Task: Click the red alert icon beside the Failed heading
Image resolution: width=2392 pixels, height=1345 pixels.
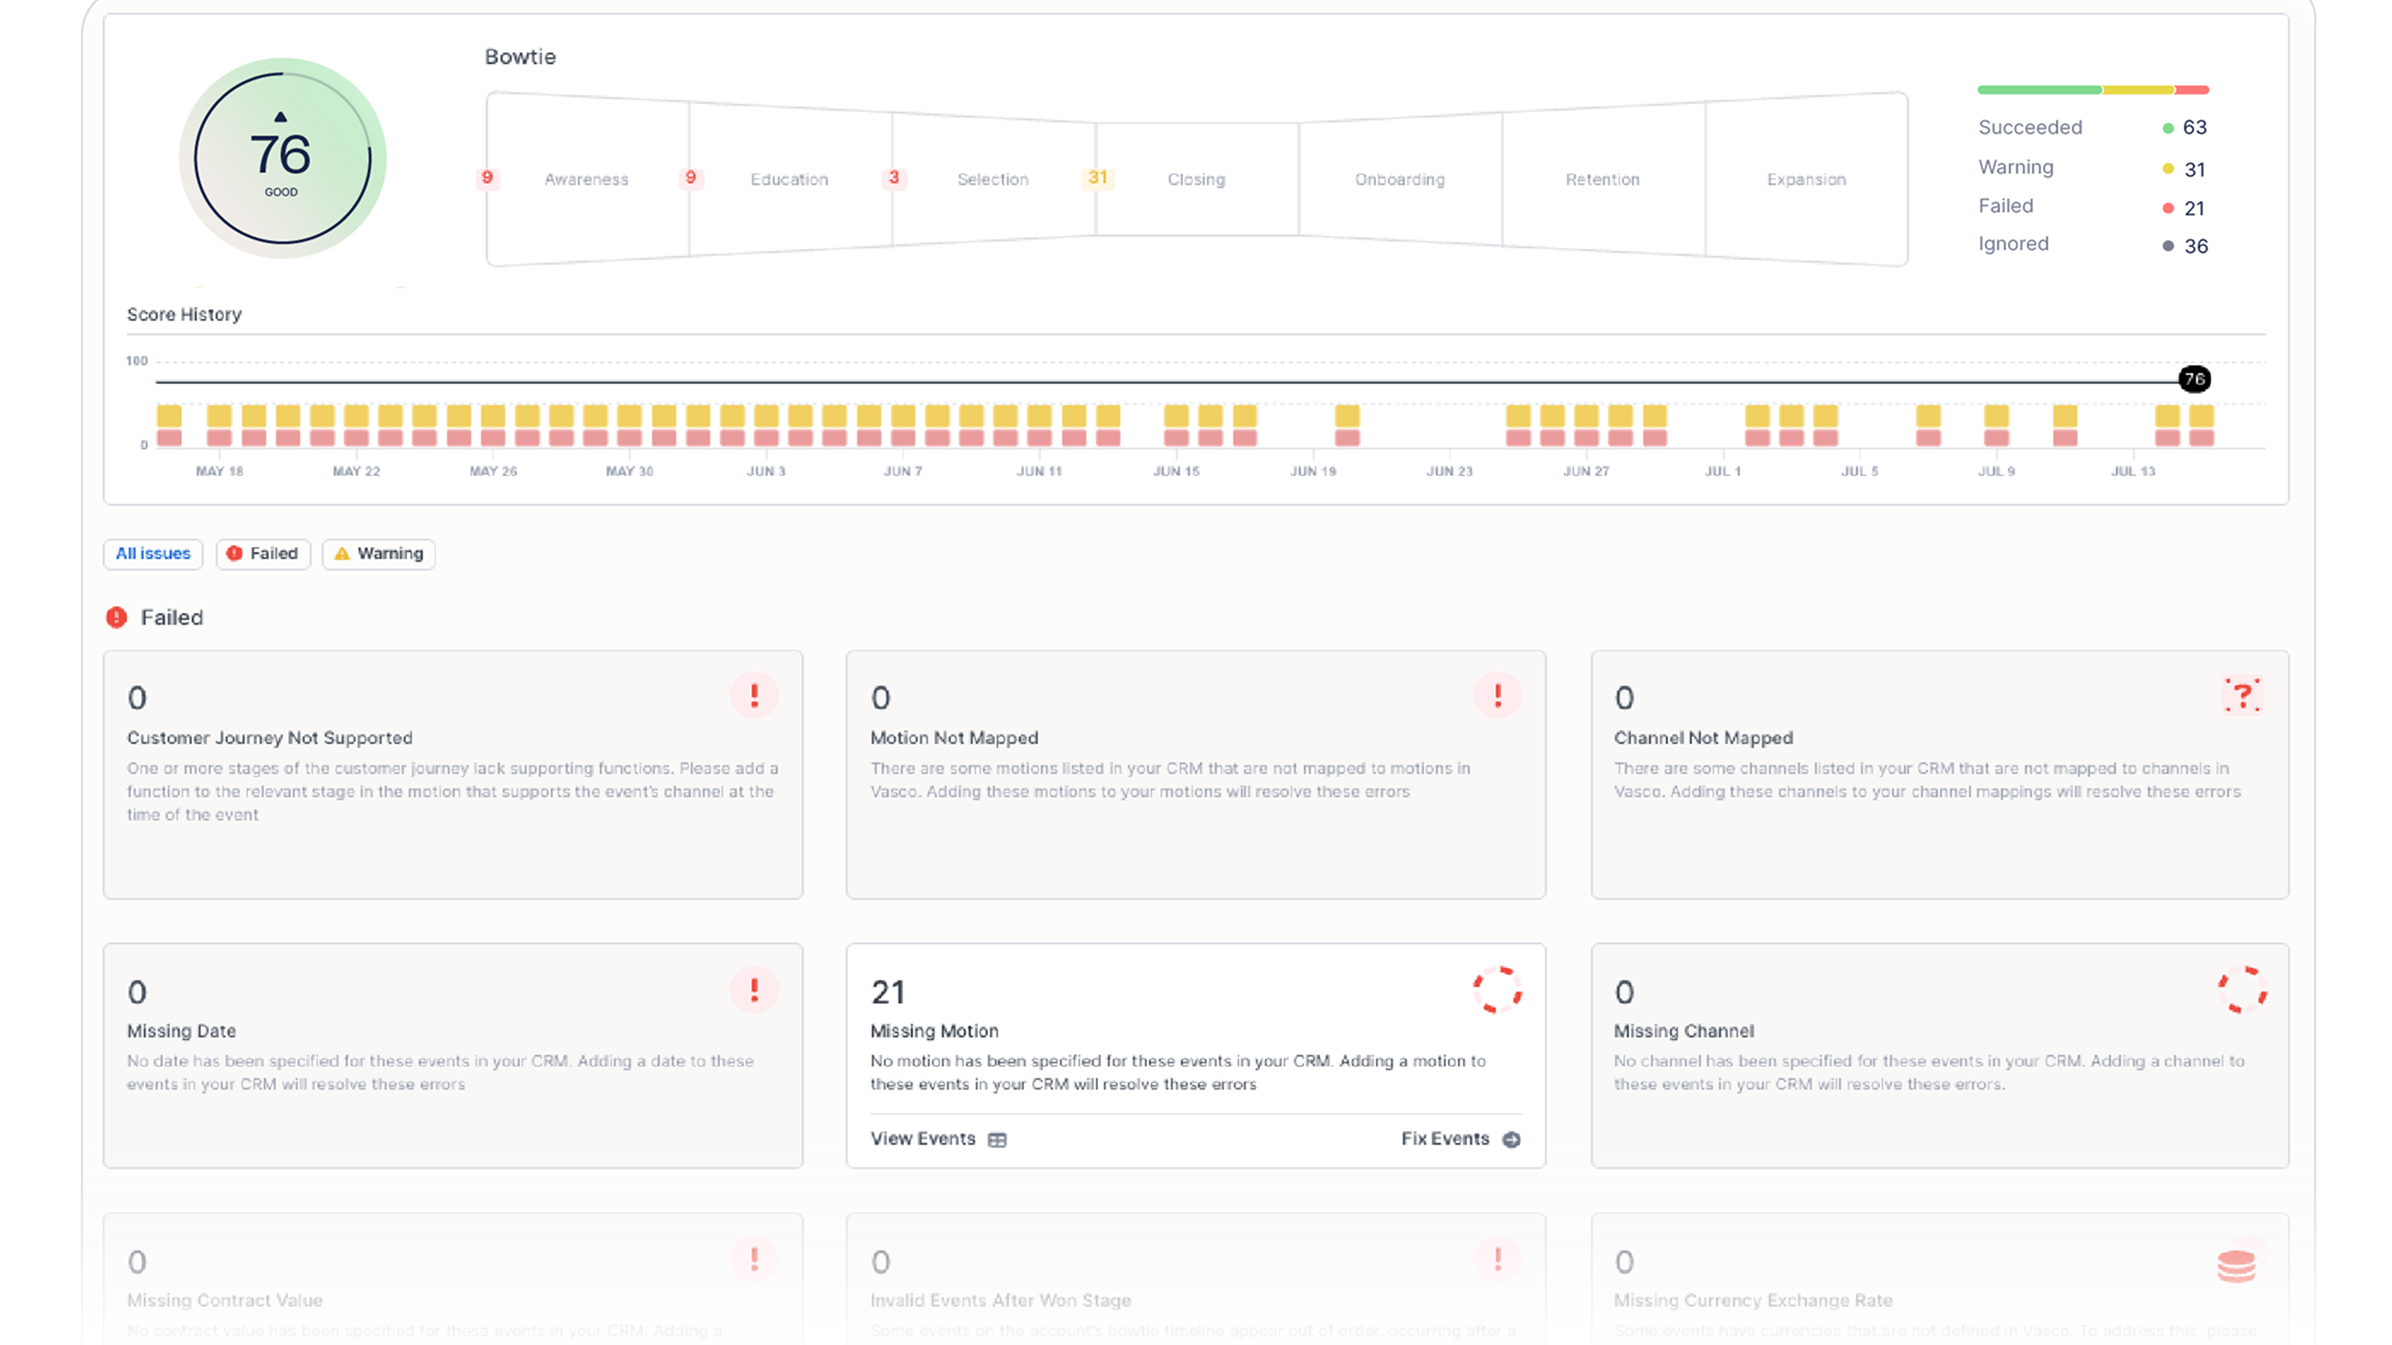Action: 117,617
